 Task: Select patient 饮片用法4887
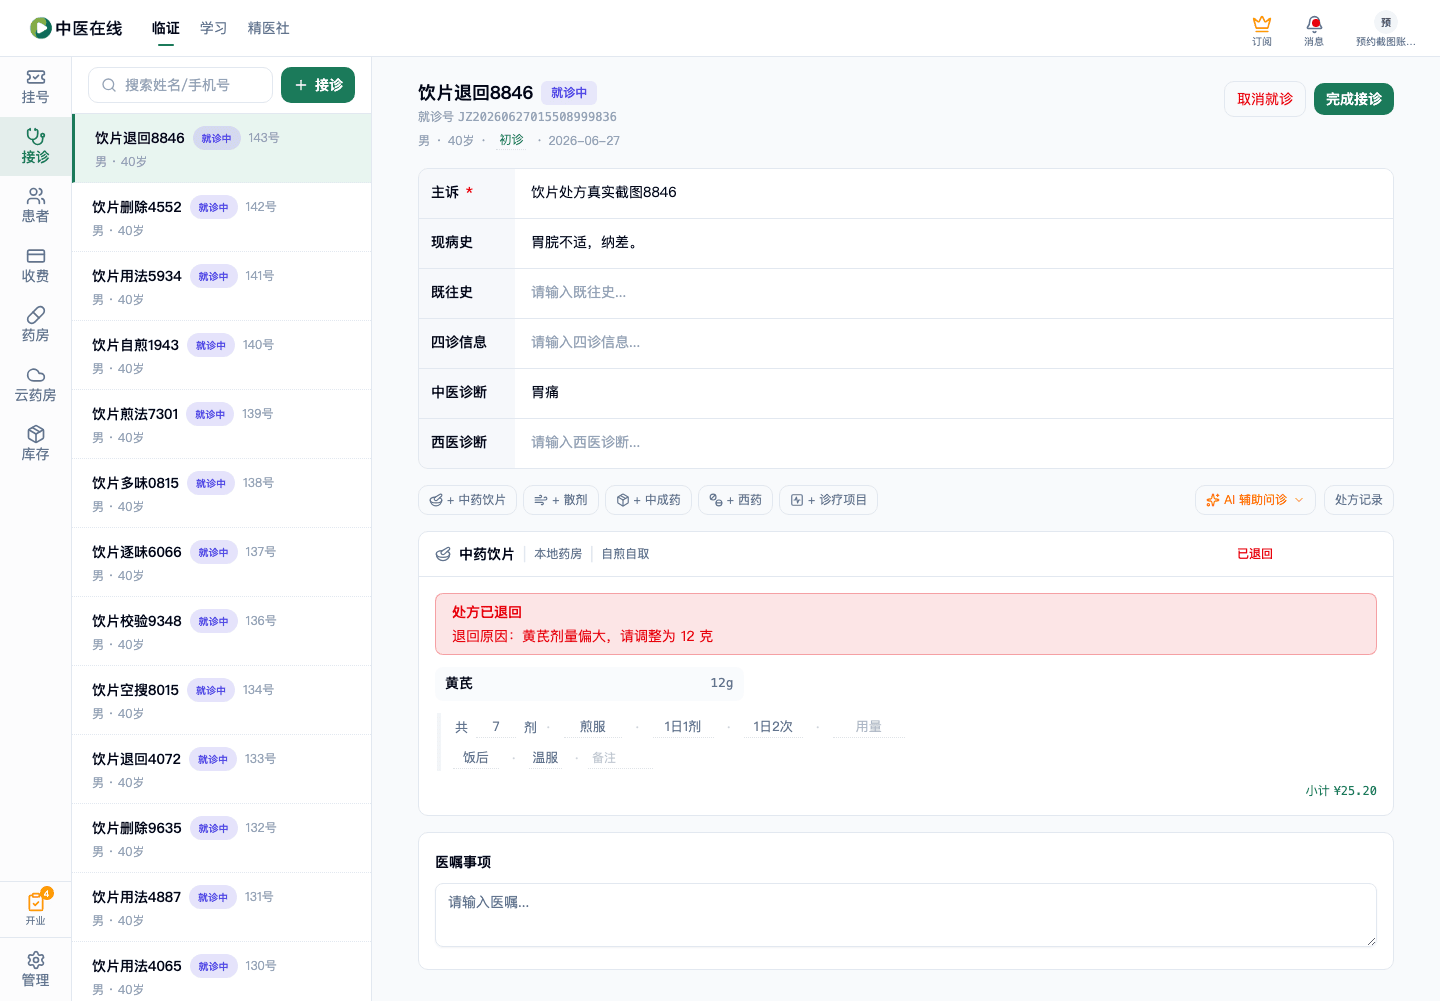222,907
